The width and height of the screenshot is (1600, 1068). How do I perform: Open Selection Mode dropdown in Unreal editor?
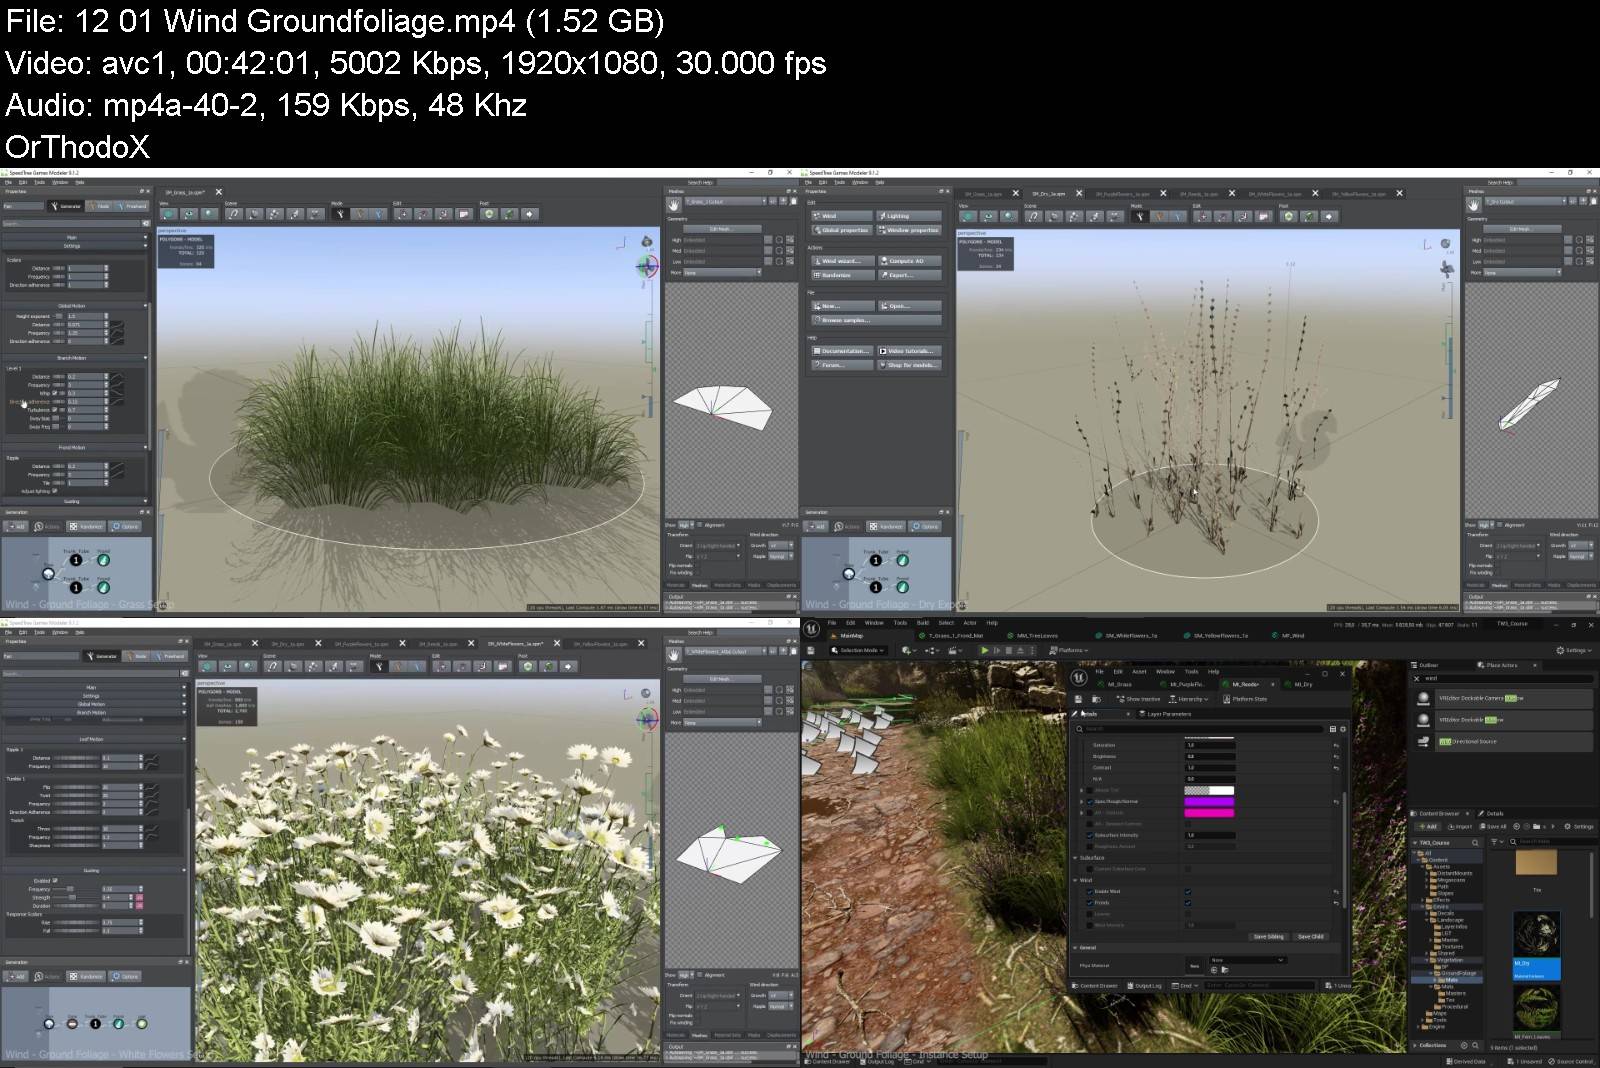858,650
